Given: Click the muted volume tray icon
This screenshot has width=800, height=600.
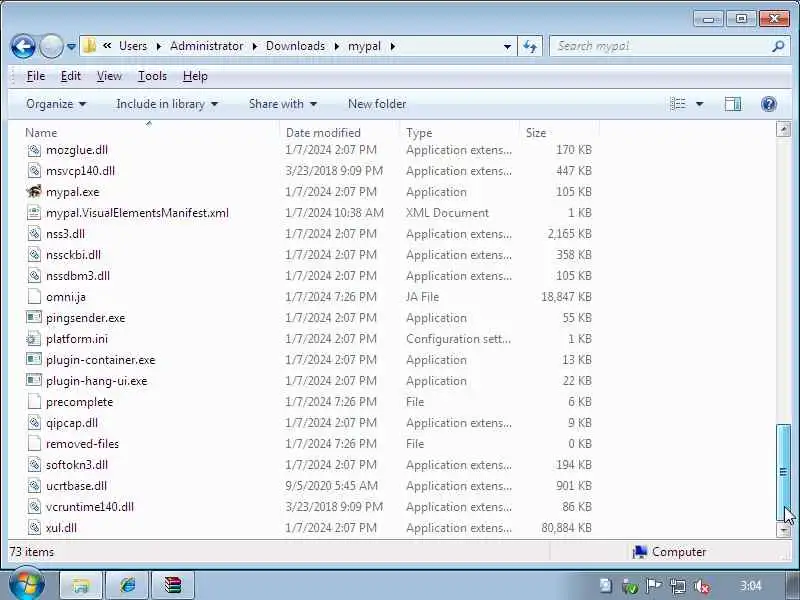Looking at the screenshot, I should pos(702,586).
